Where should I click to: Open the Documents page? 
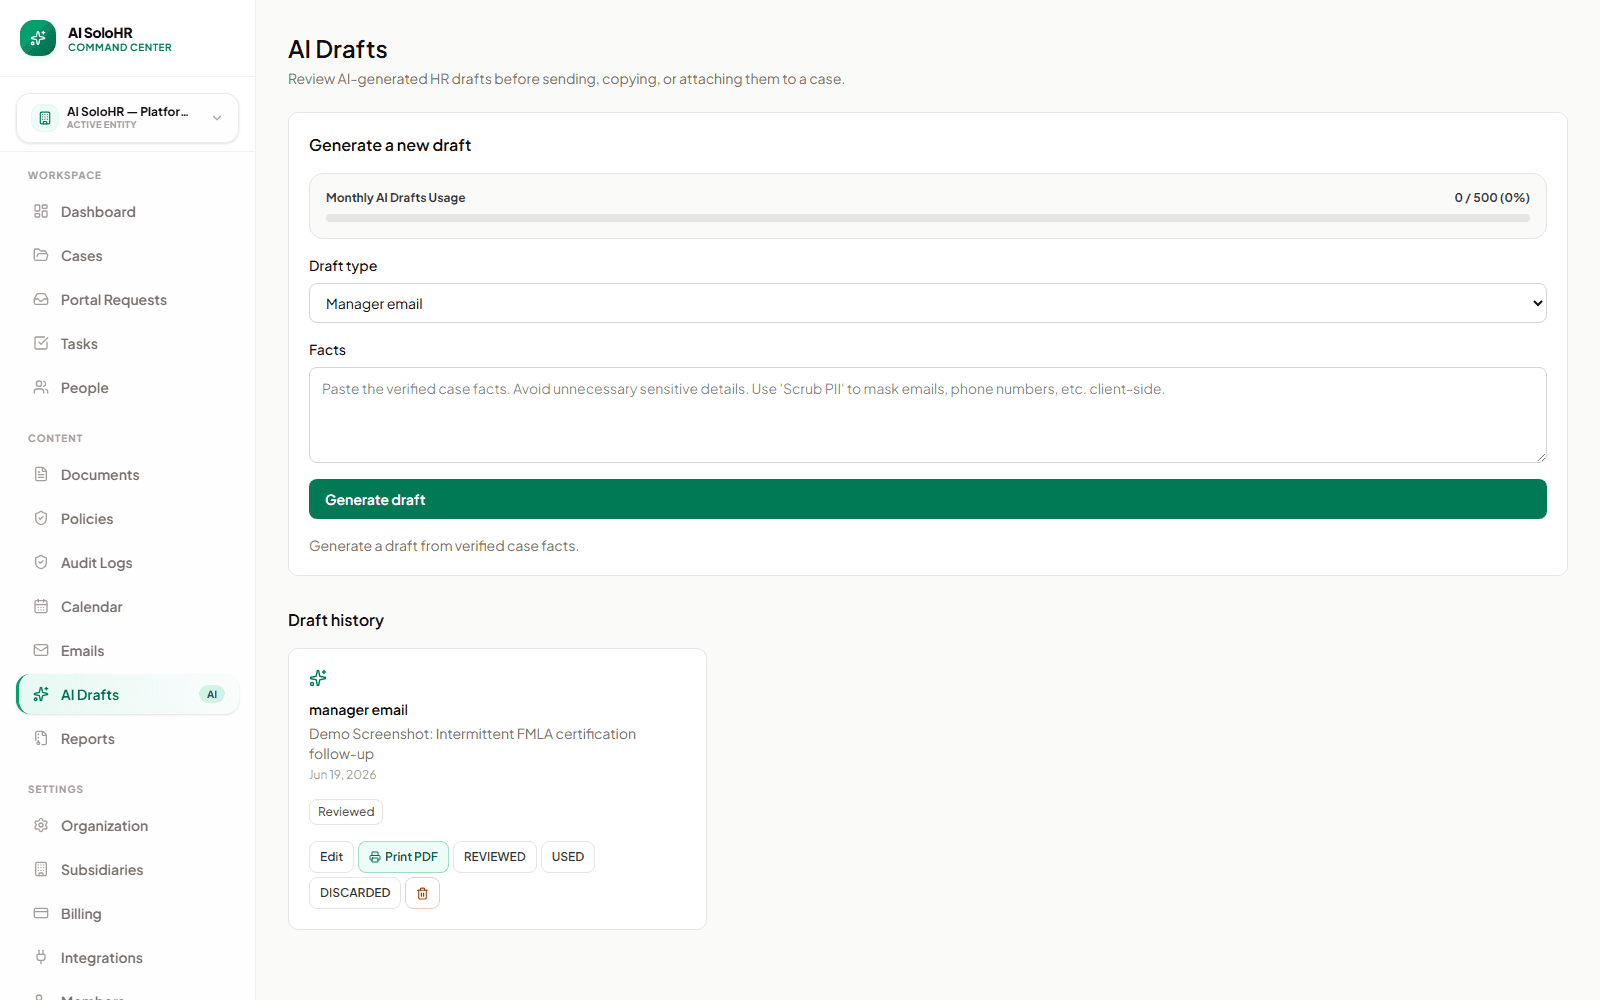coord(128,475)
